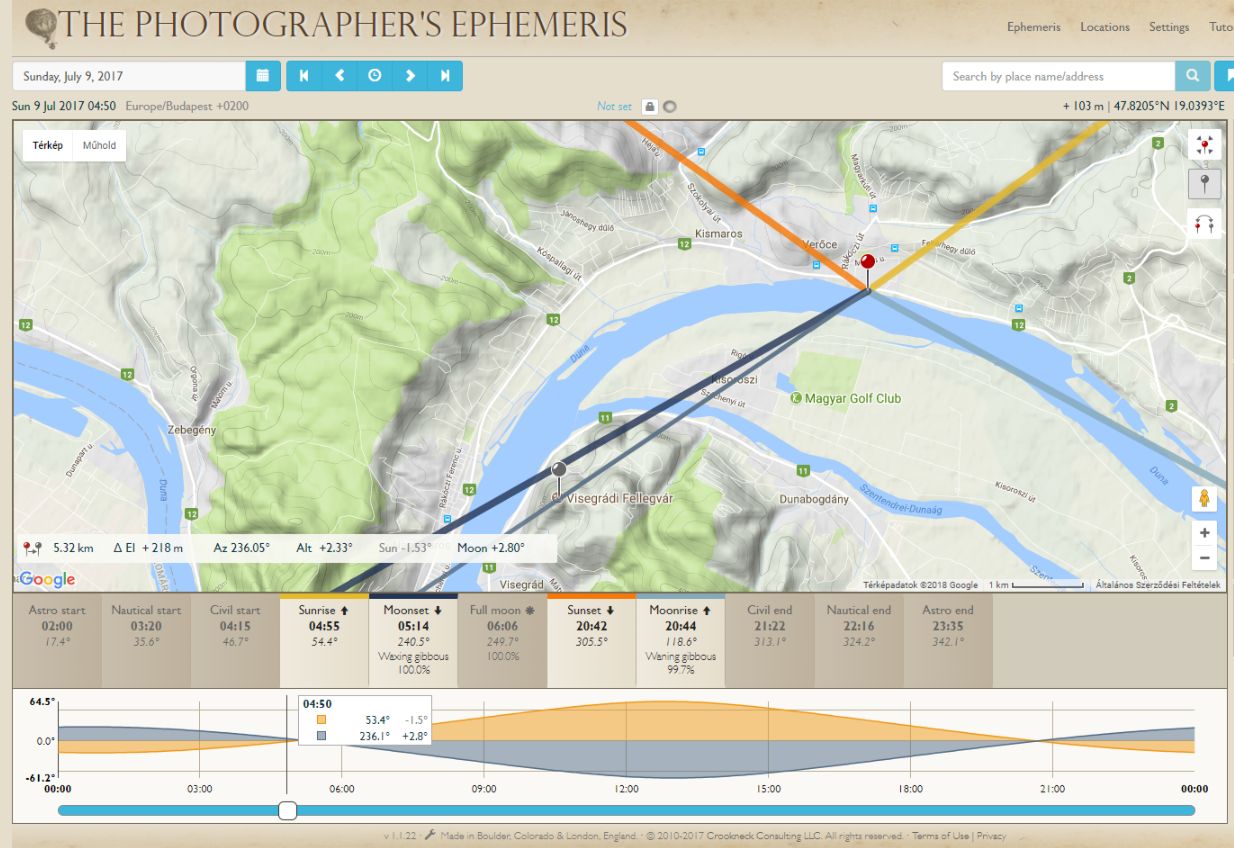Click the geodetics pin-pair icon
Viewport: 1234px width, 848px height.
coord(32,548)
